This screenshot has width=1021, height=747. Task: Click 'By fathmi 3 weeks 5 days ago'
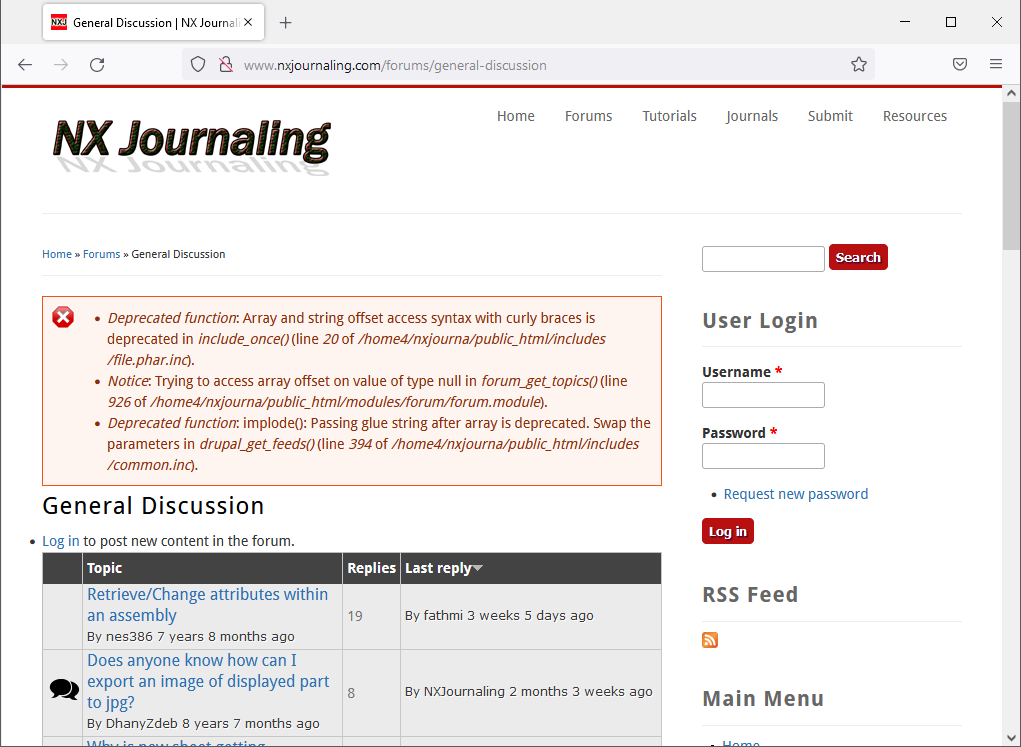pos(499,615)
